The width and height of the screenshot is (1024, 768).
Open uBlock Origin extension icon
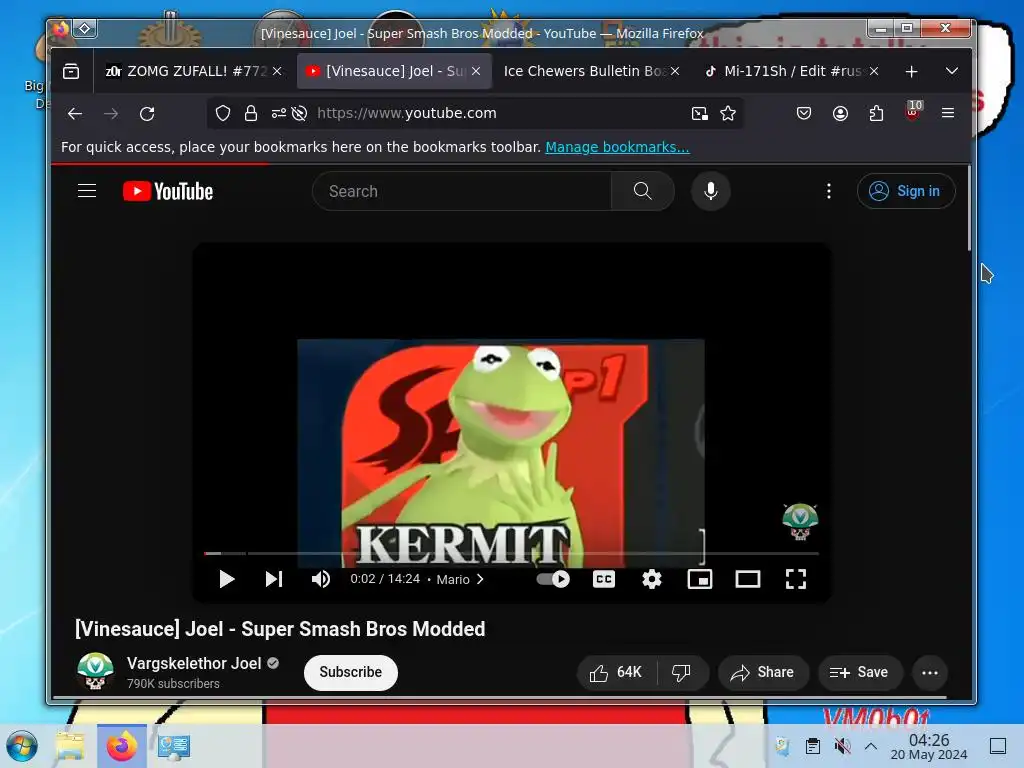pos(913,111)
